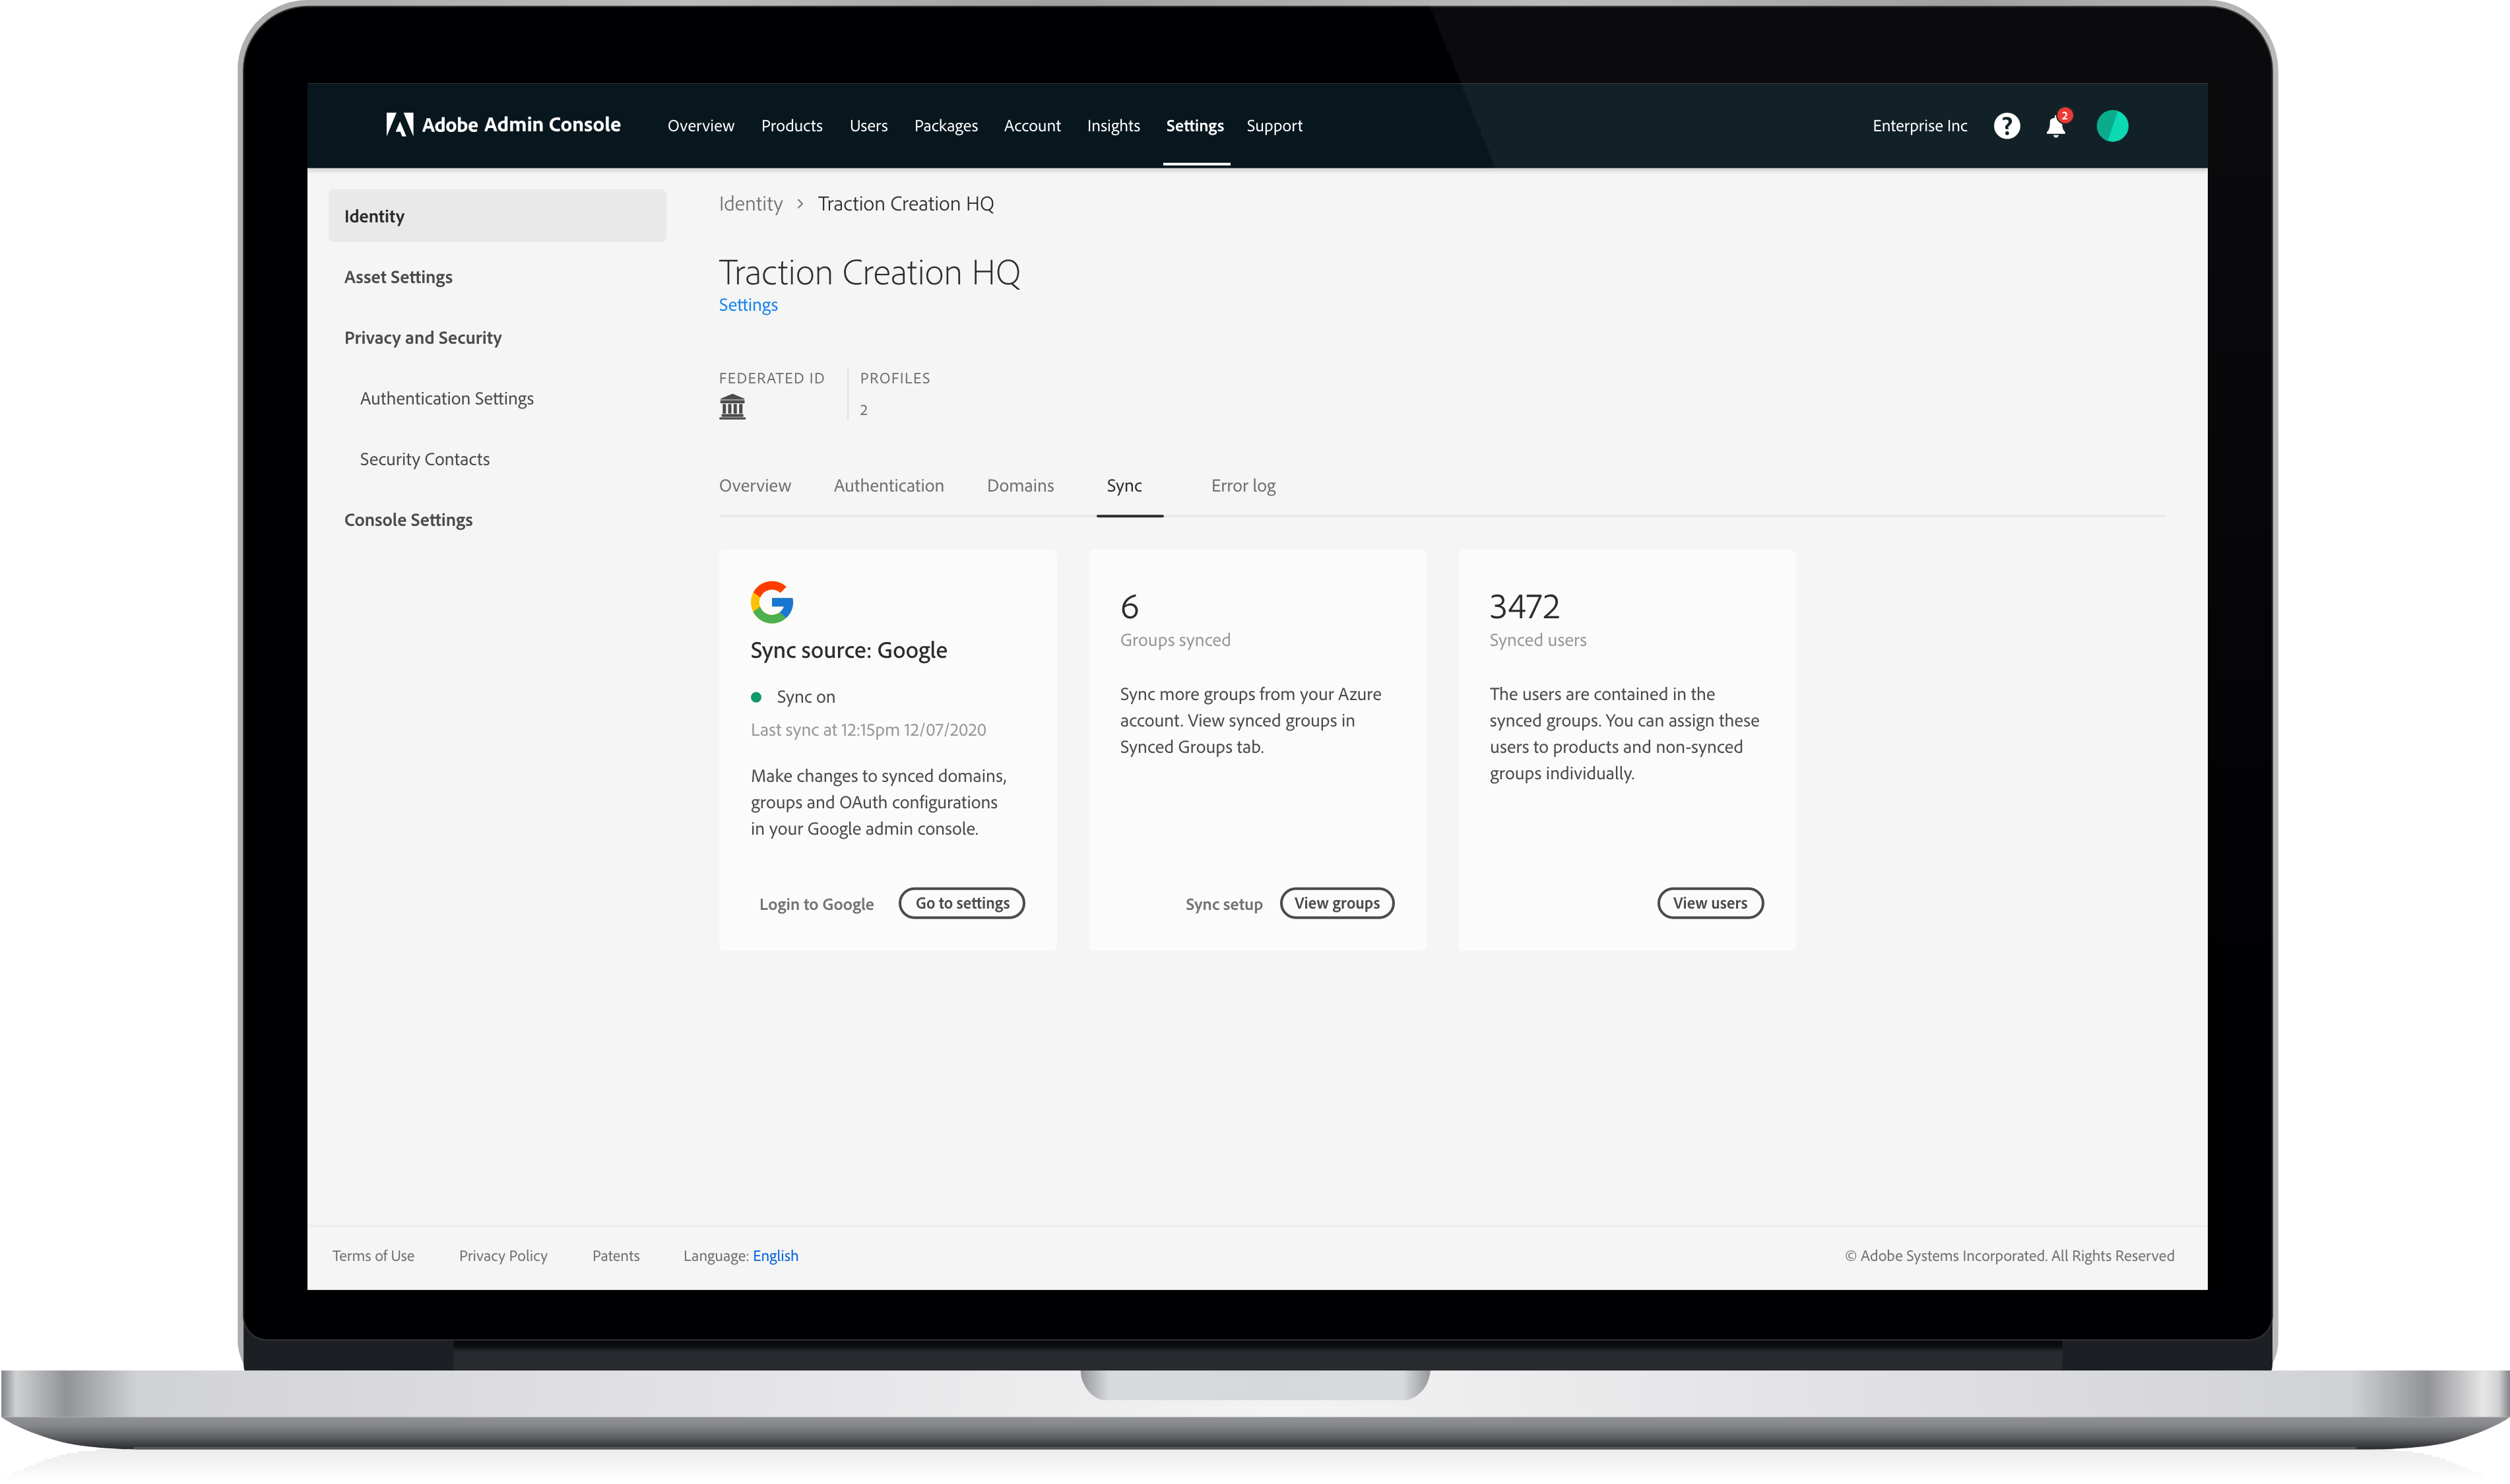Click the Sync source: Google heading
The width and height of the screenshot is (2510, 1484).
click(849, 650)
